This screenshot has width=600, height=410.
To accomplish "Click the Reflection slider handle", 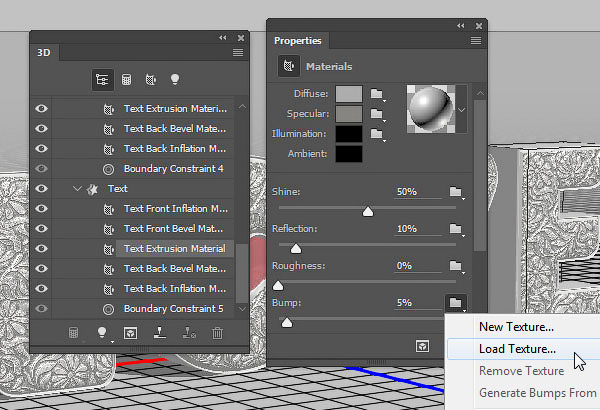I will 296,249.
